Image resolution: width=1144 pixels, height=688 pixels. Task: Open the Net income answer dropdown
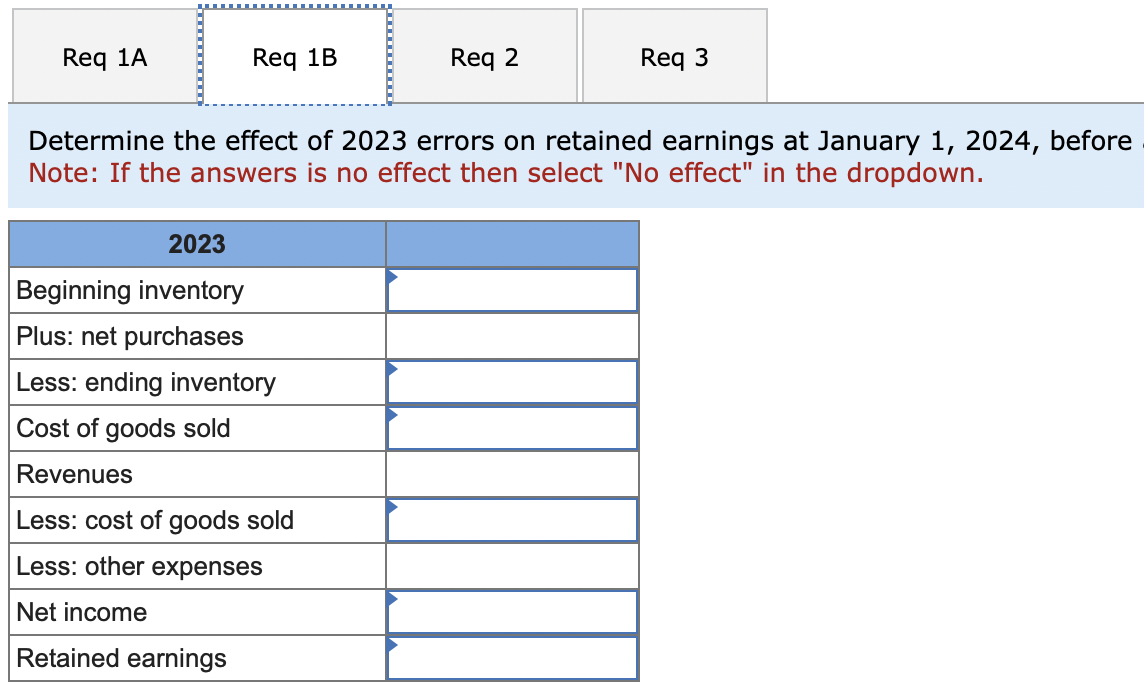coord(512,611)
